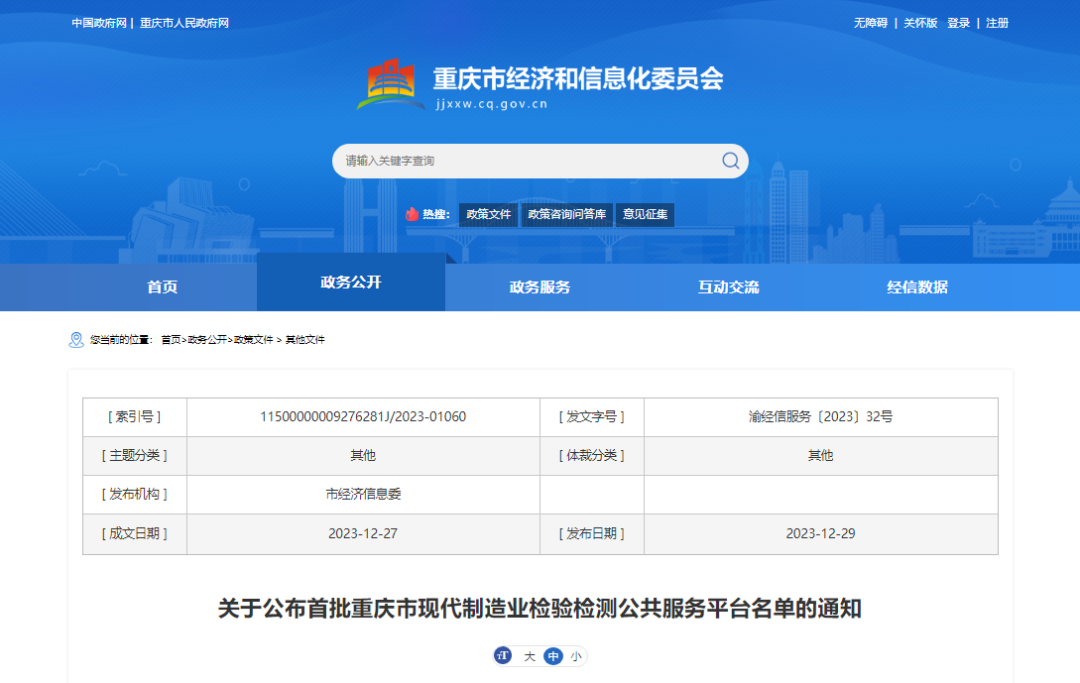Go to the 政务服务 tab
The image size is (1080, 683).
[x=540, y=287]
